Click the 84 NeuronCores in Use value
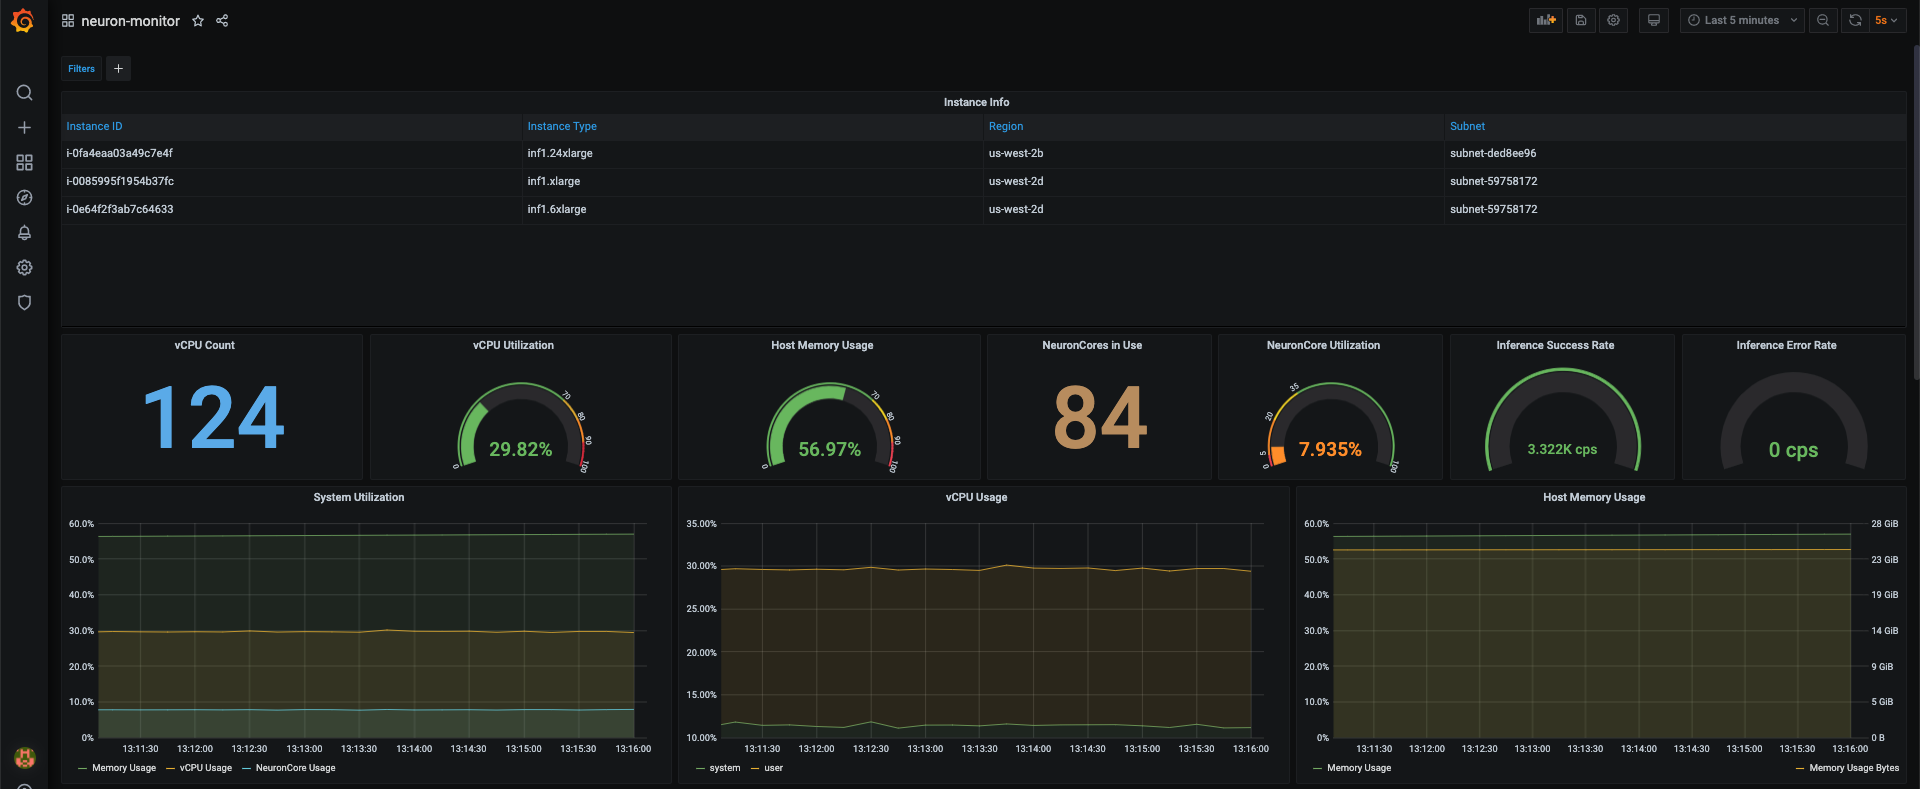The width and height of the screenshot is (1920, 789). [x=1100, y=417]
